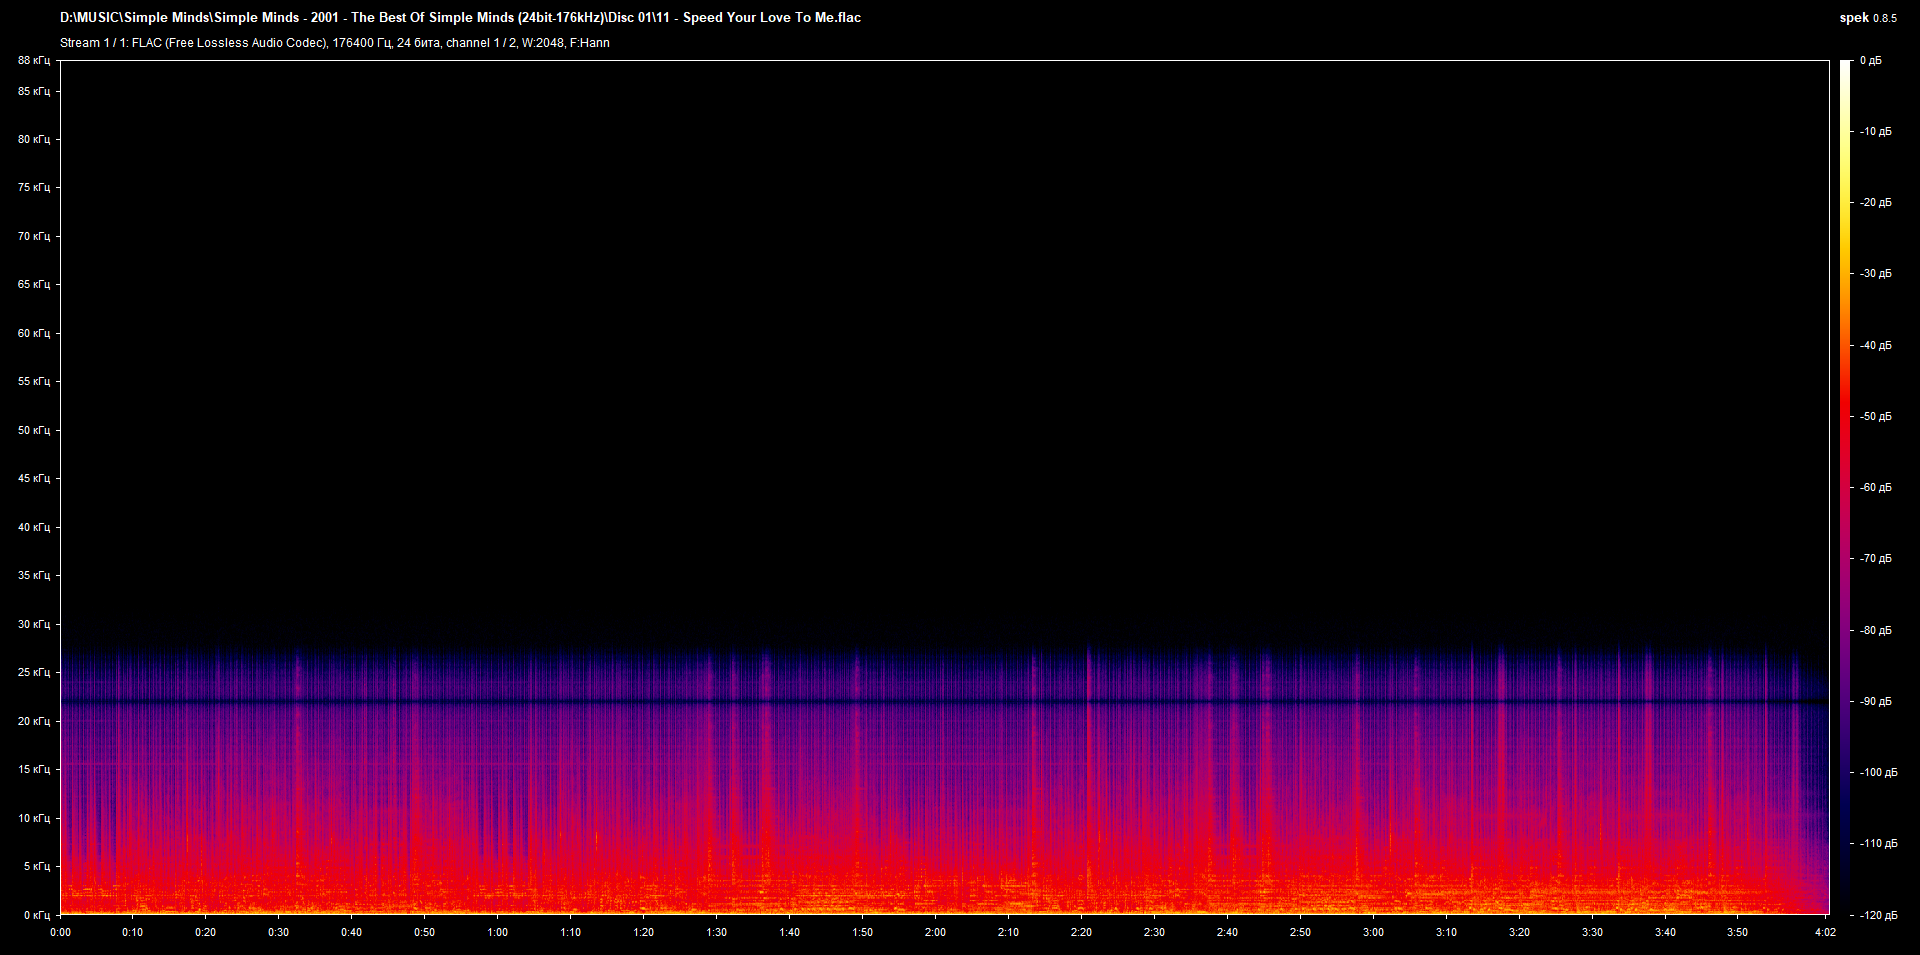Click the spek 0.8.5 version label
This screenshot has width=1920, height=955.
pos(1868,18)
